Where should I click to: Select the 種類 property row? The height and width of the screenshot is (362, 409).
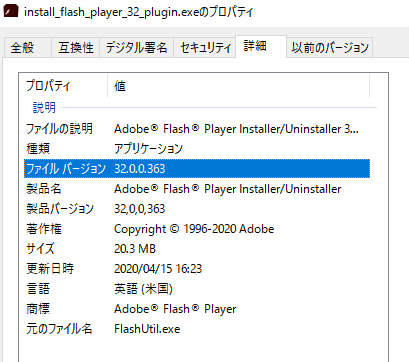[x=197, y=149]
